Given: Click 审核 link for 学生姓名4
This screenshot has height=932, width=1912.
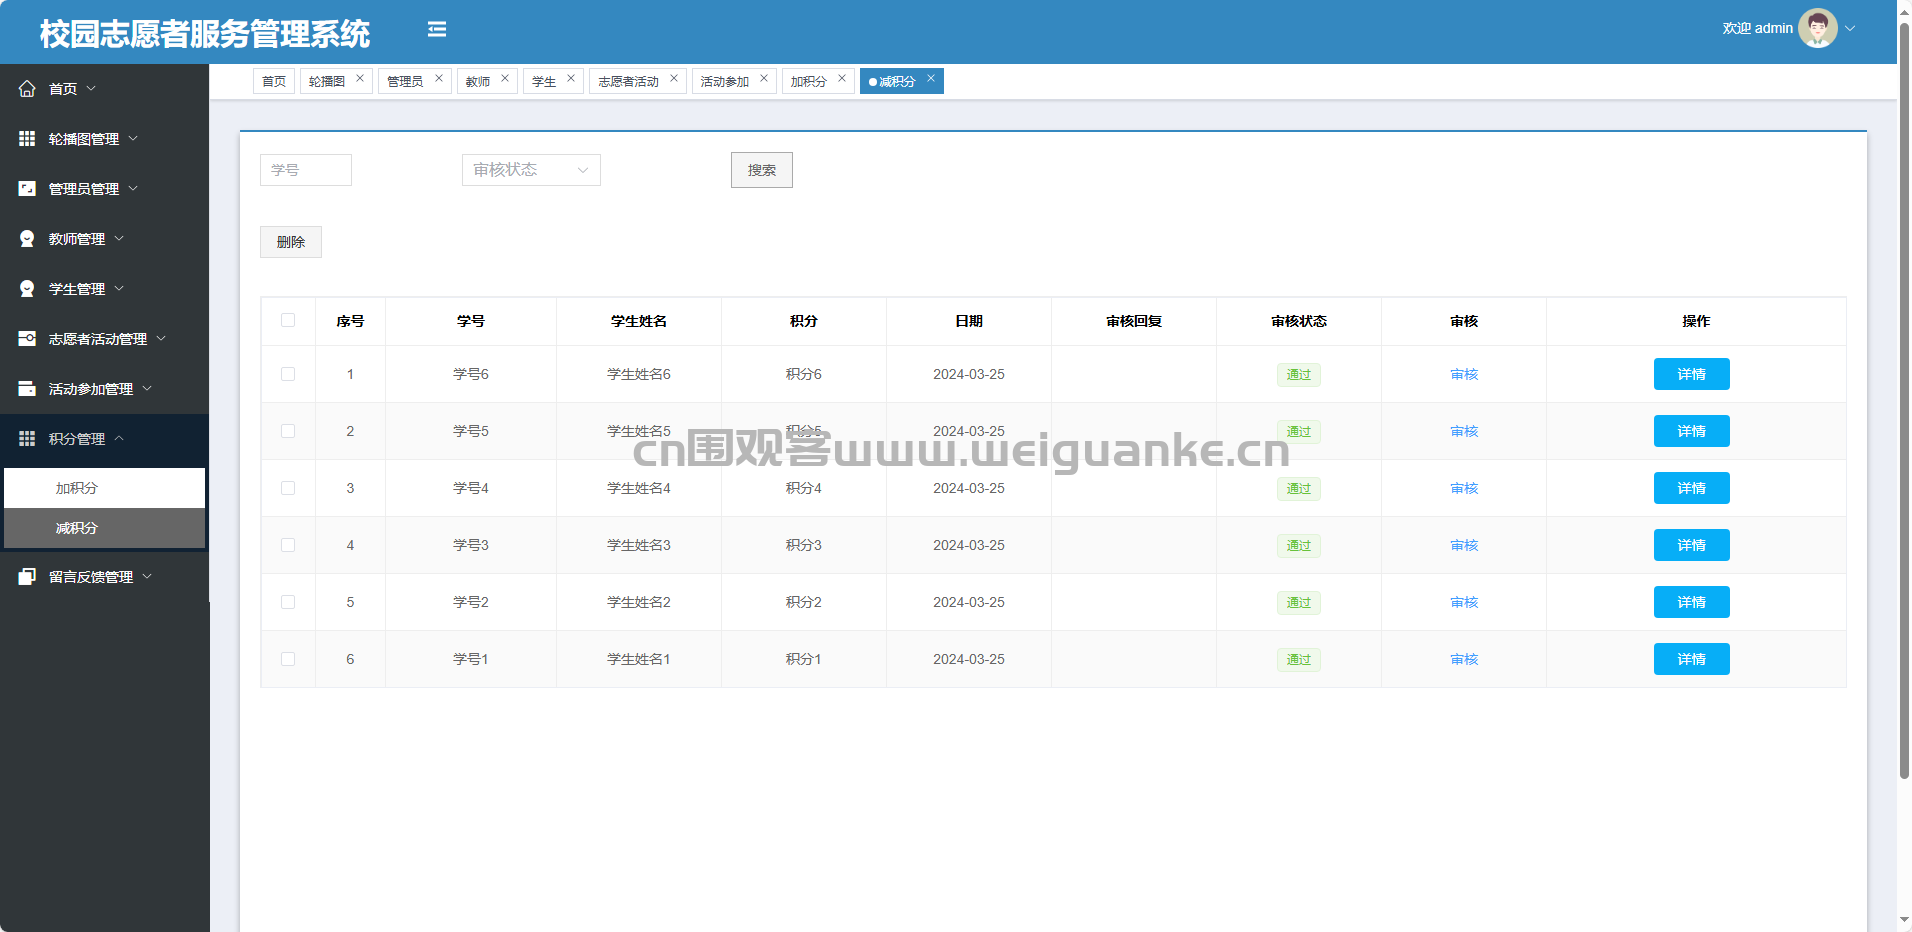Looking at the screenshot, I should point(1464,488).
